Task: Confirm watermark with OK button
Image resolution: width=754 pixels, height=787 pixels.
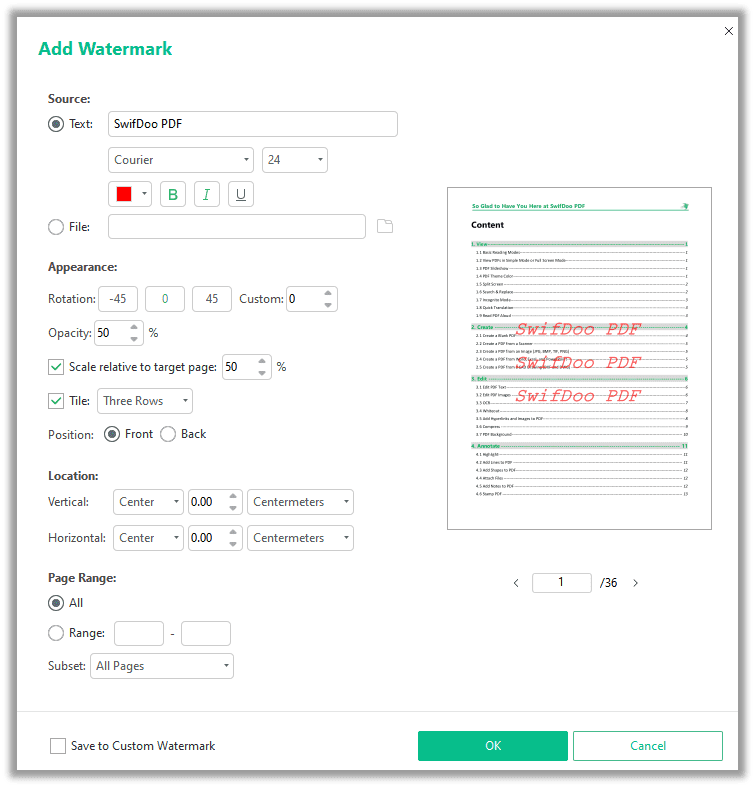Action: click(x=492, y=746)
